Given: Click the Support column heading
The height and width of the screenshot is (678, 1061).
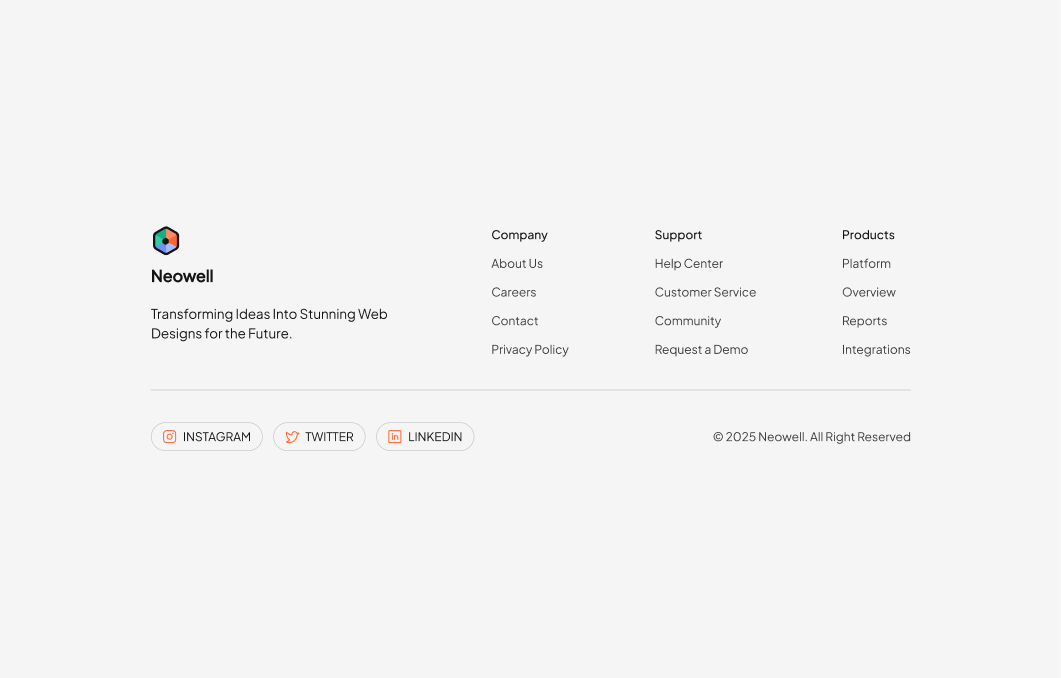Looking at the screenshot, I should click(678, 235).
